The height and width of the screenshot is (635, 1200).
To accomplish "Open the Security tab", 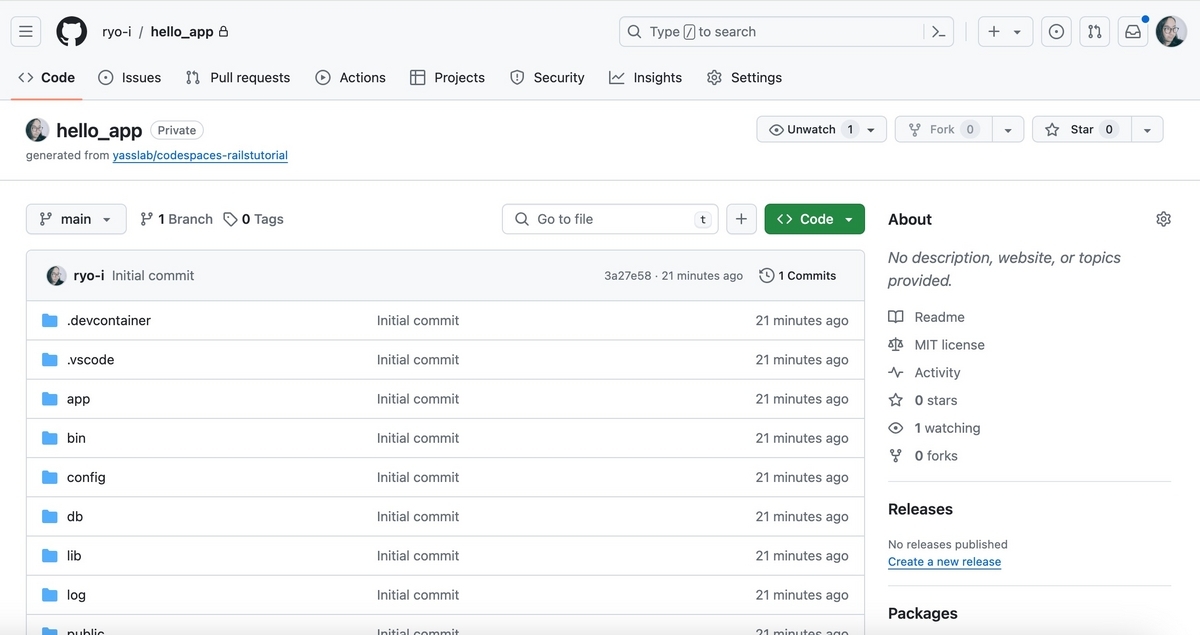I will tap(547, 77).
